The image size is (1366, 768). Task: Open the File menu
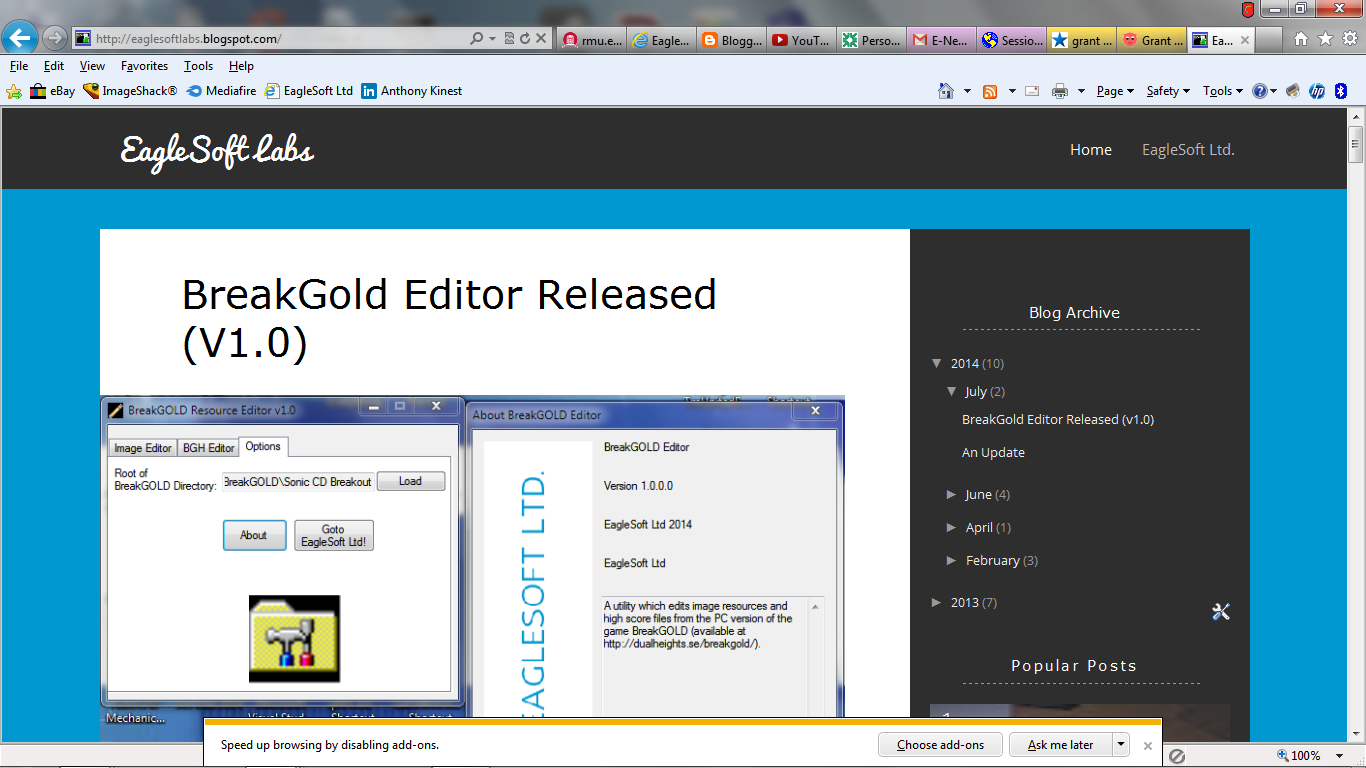(x=19, y=66)
